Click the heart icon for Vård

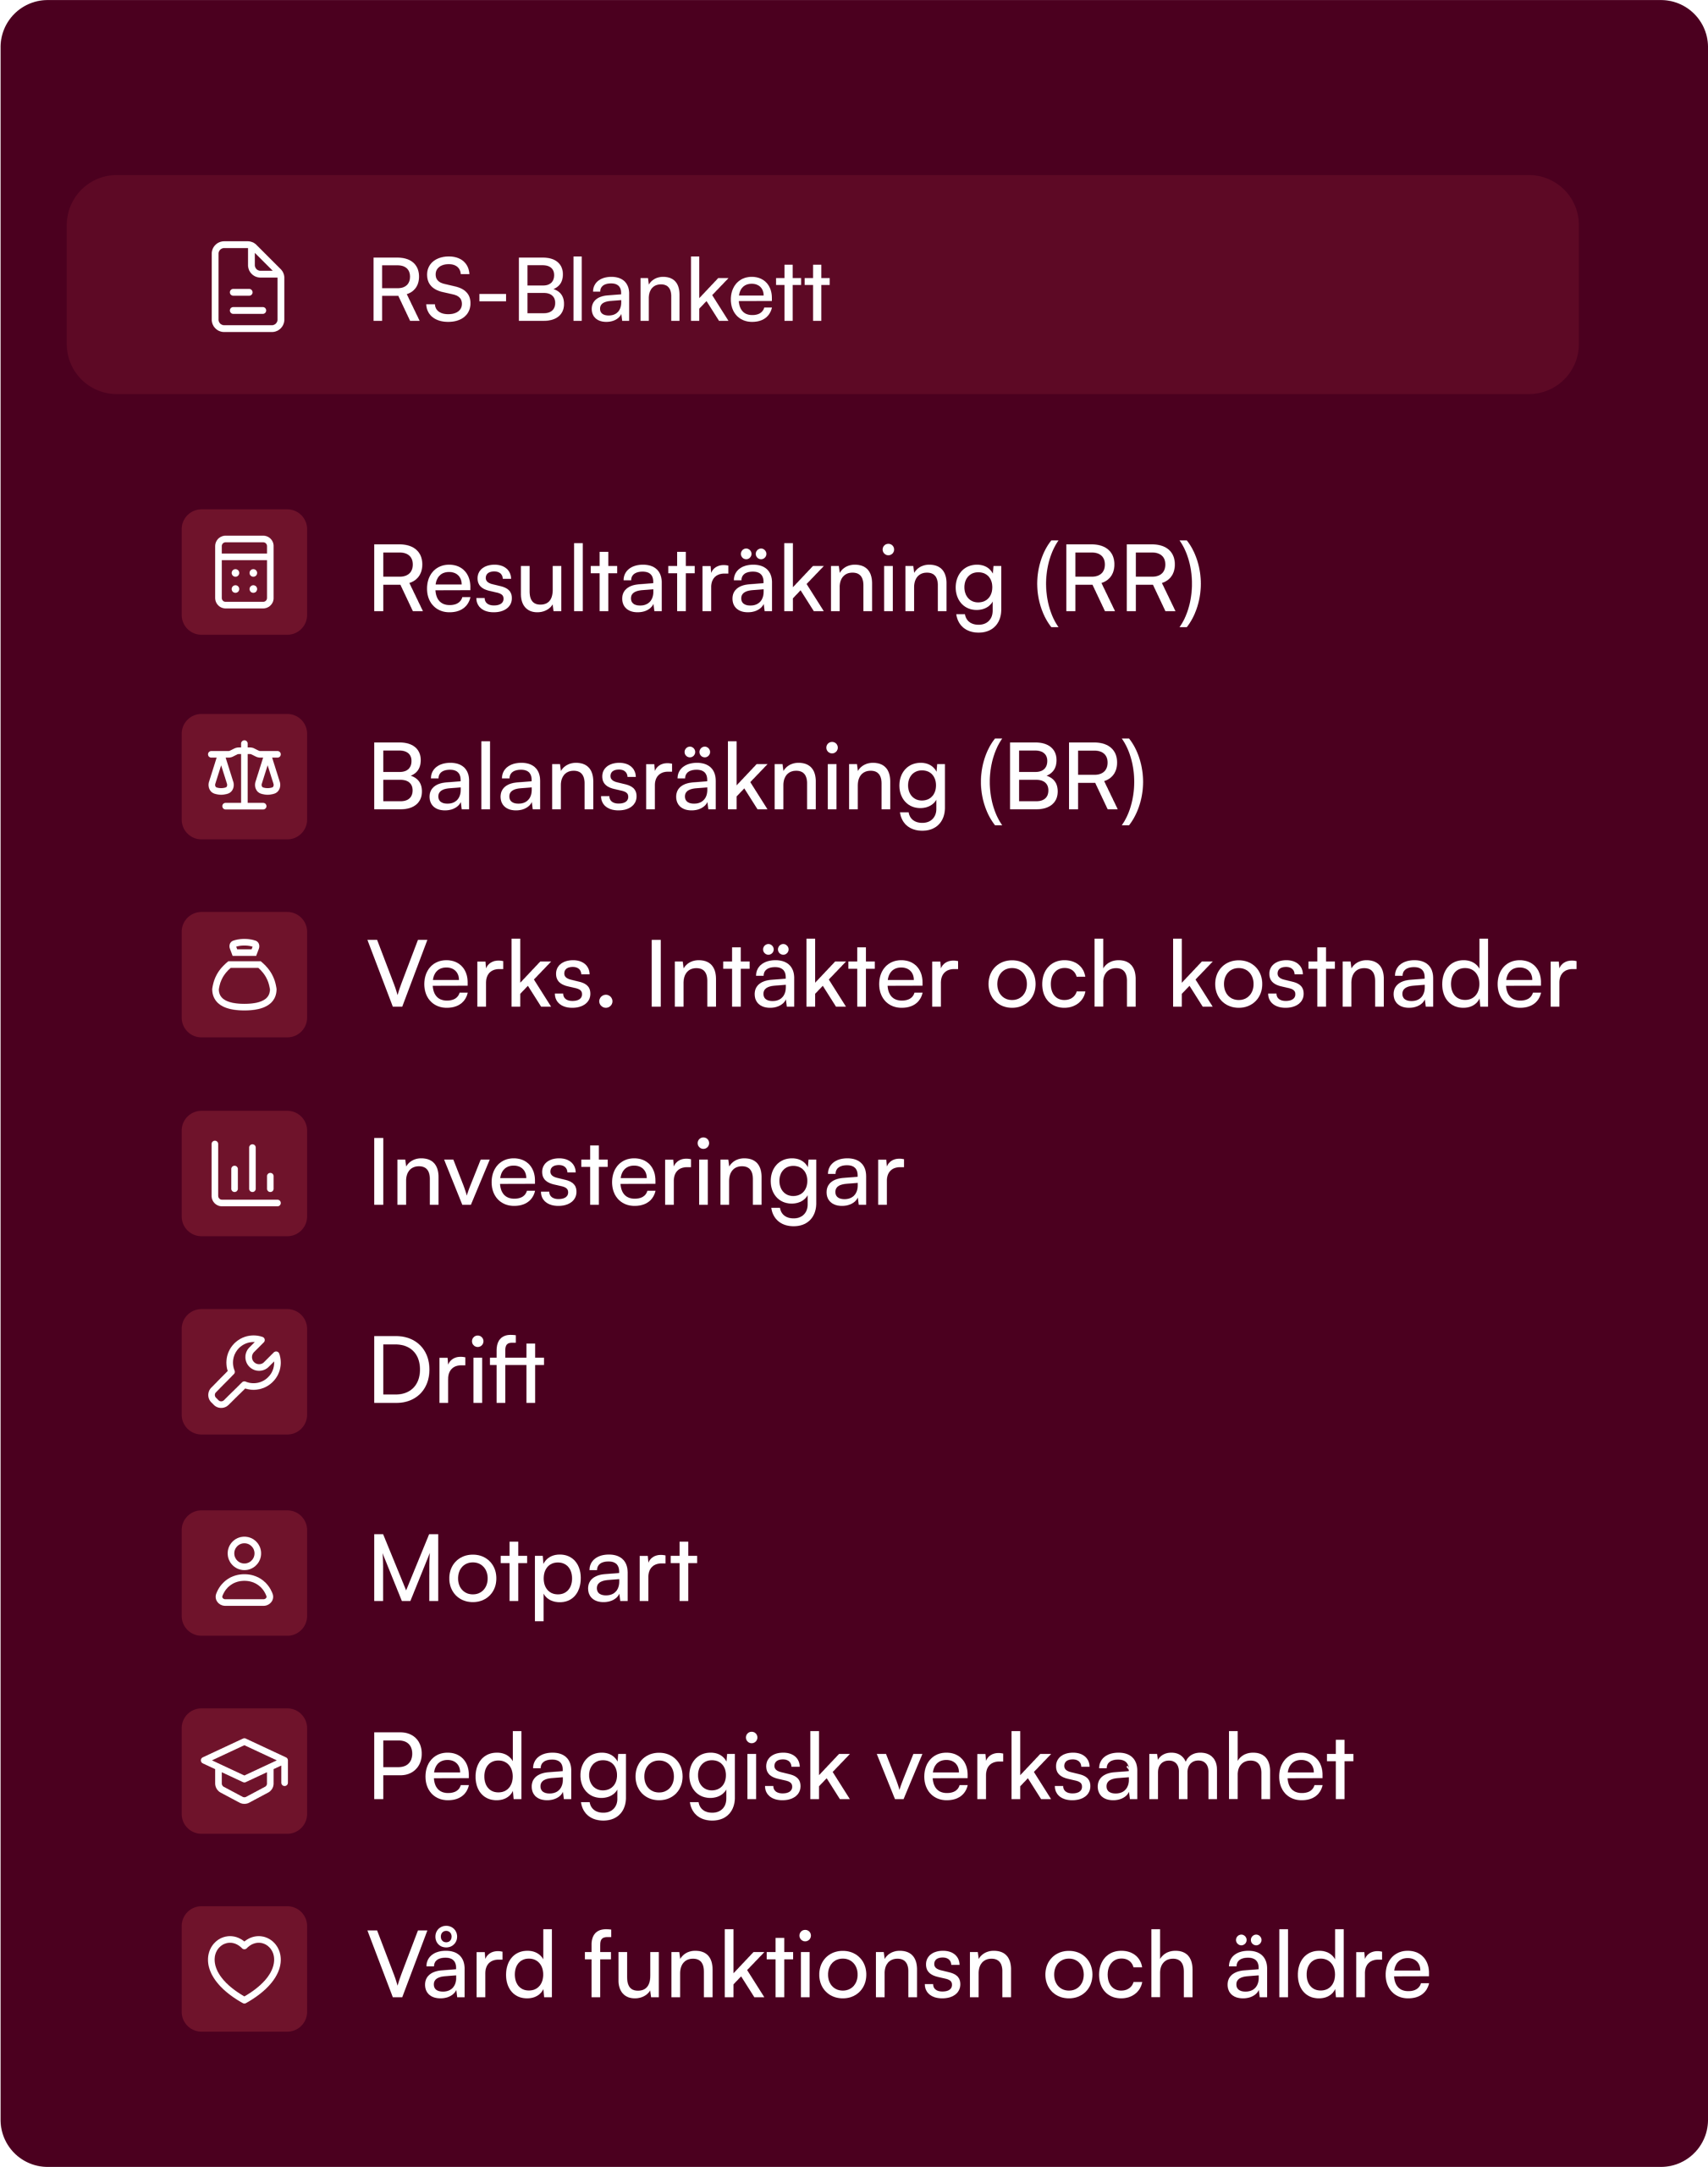coord(244,1969)
